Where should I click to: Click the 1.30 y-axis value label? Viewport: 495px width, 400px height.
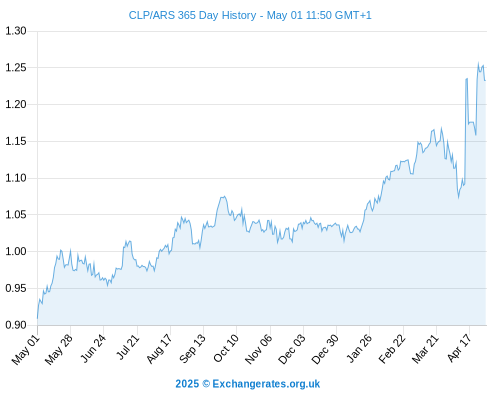point(16,31)
